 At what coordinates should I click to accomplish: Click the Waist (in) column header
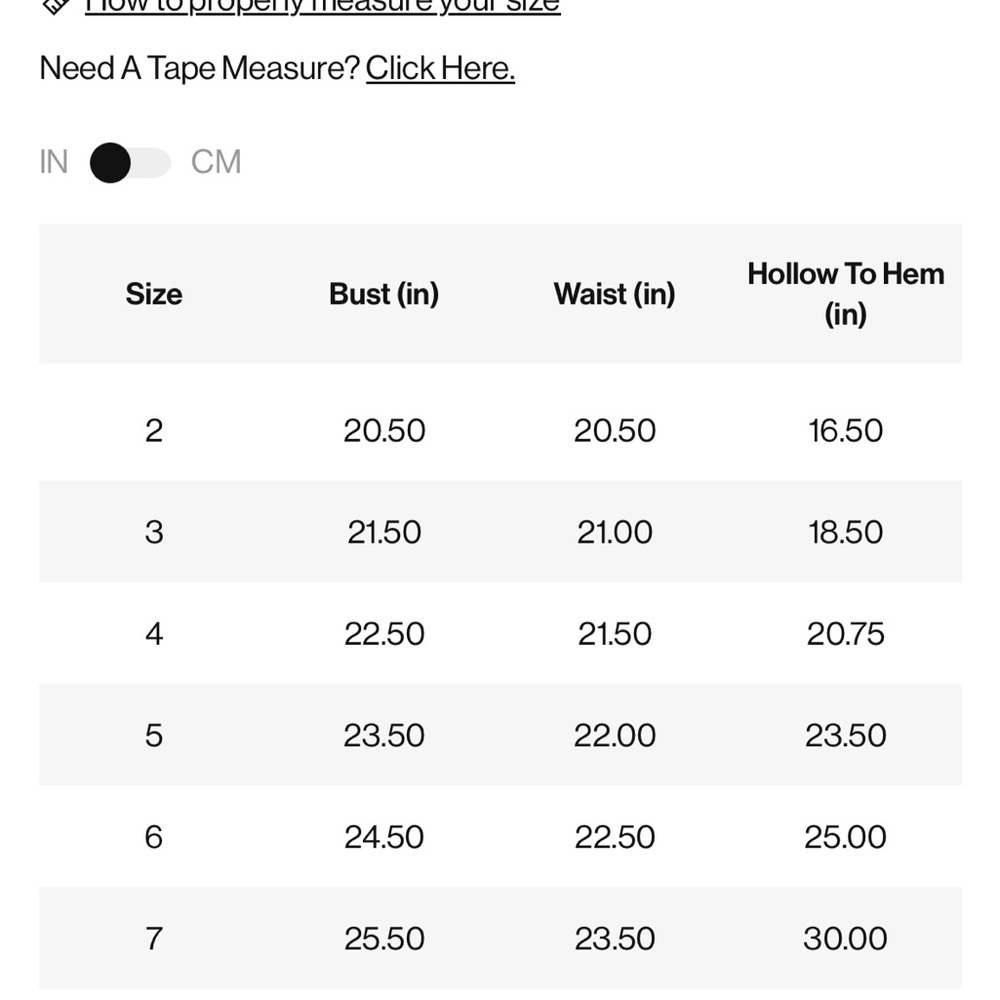click(x=615, y=294)
